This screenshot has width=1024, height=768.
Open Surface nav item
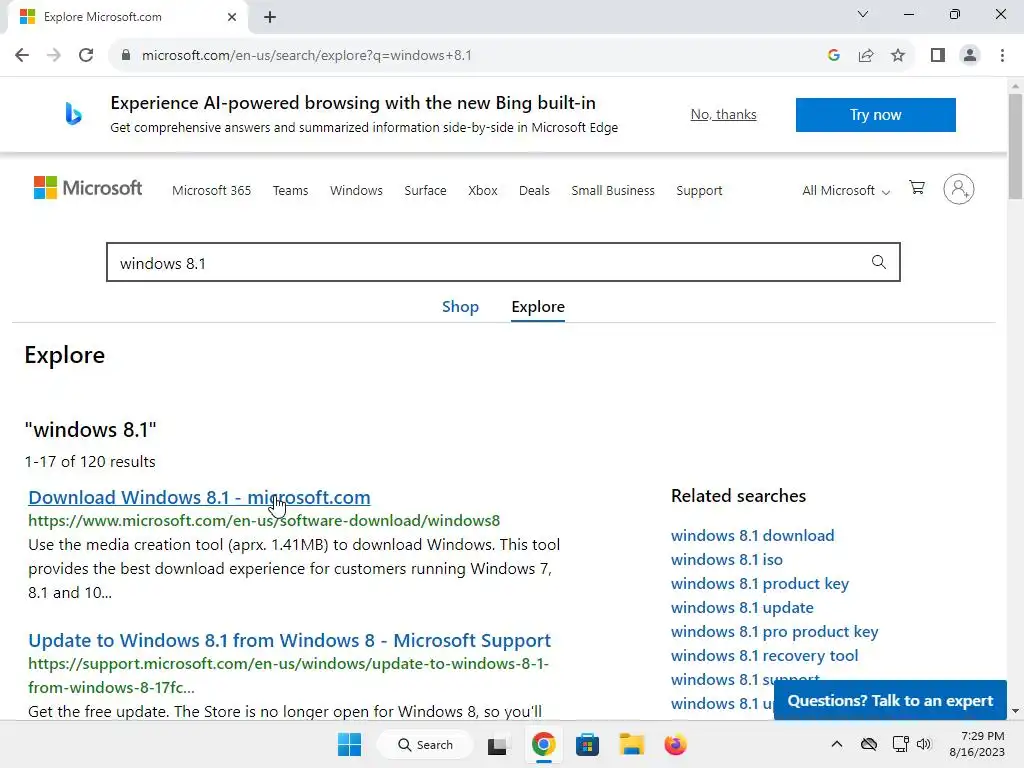point(425,191)
